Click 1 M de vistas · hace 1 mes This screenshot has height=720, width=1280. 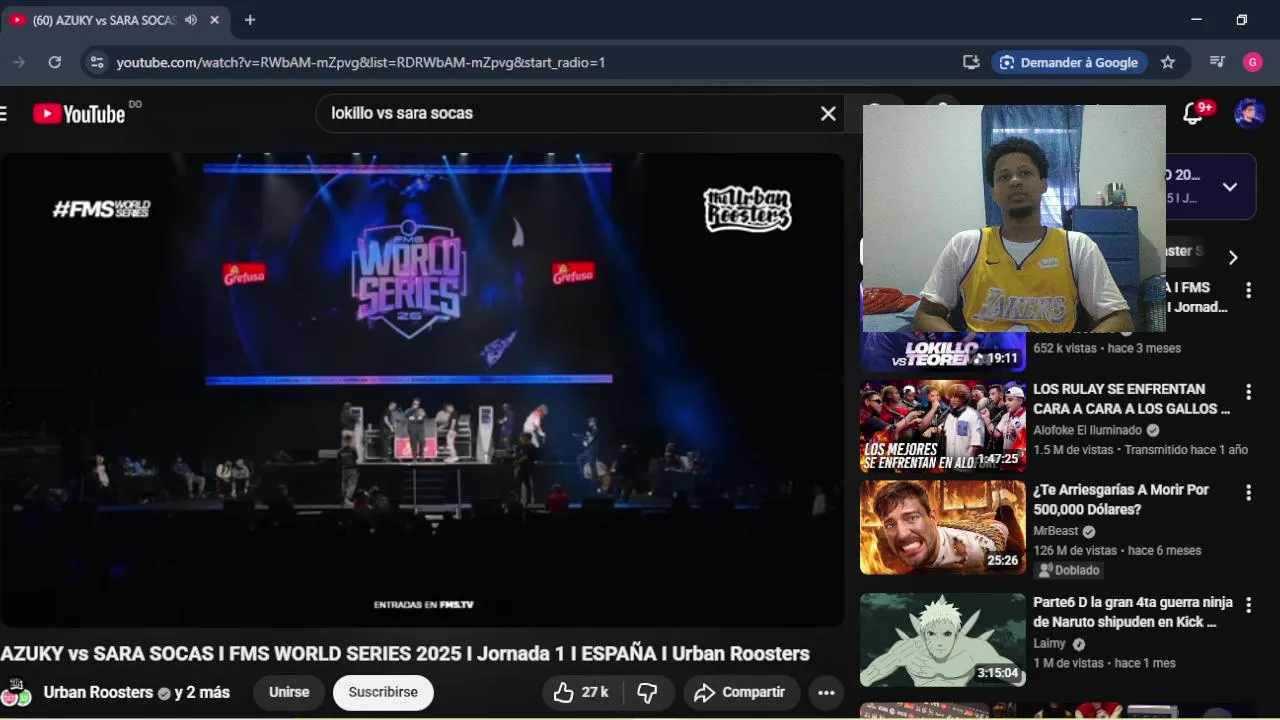pos(1104,663)
